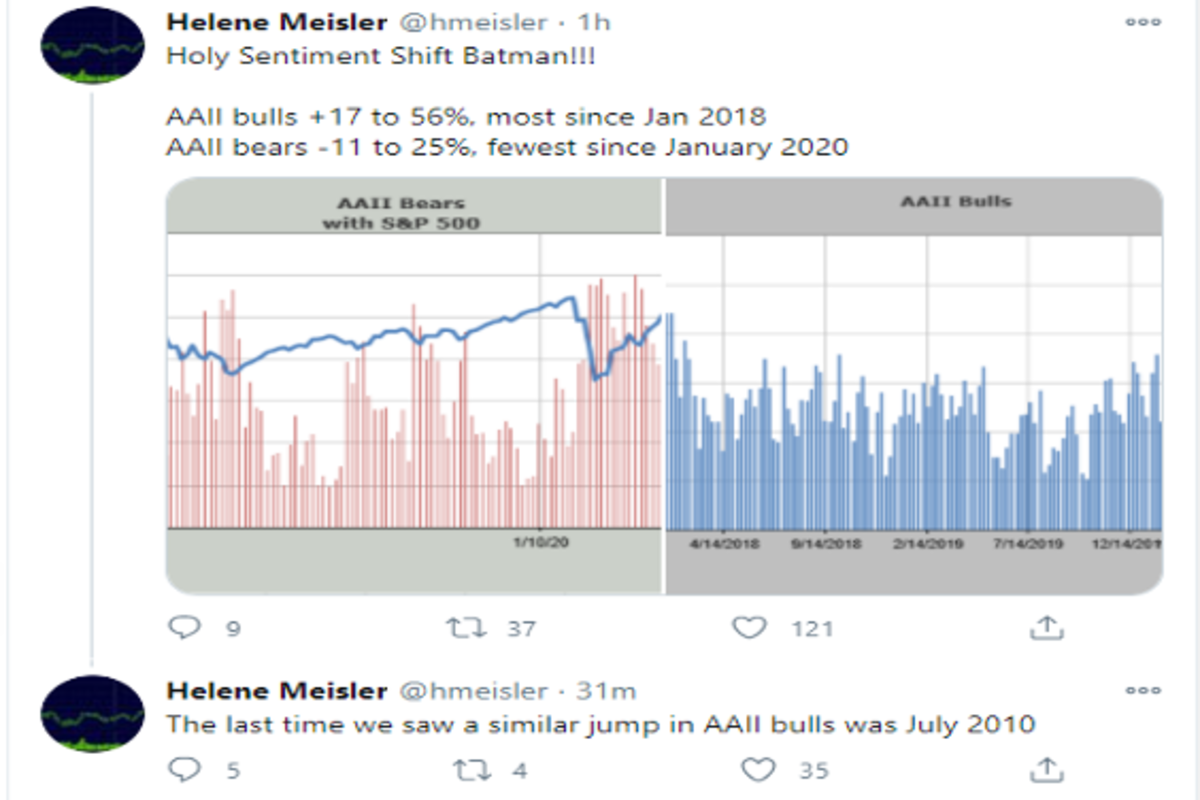Reply to the Holy Sentiment Shift tweet

click(x=185, y=628)
